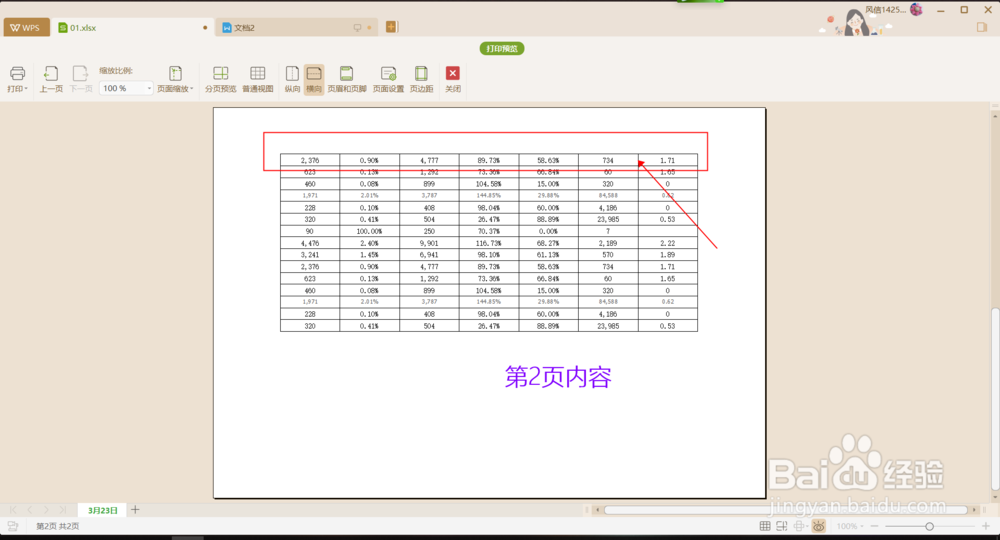Click the cell showing 2,189
Viewport: 1000px width, 540px height.
[608, 243]
